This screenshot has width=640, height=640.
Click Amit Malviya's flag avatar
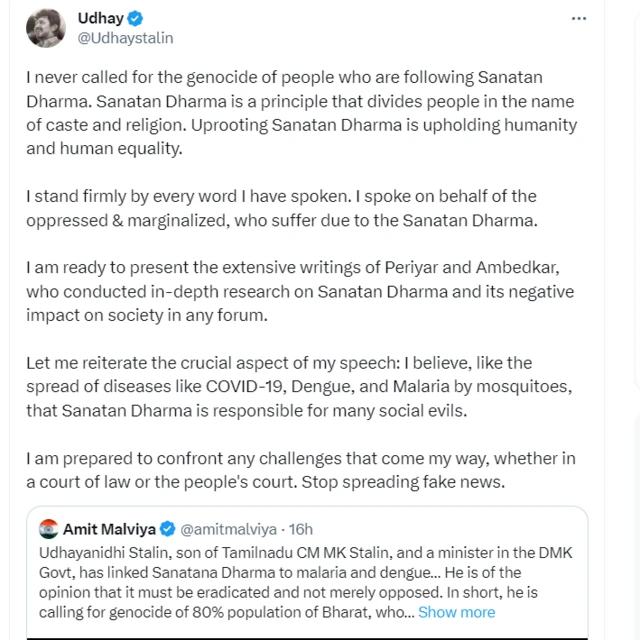[48, 528]
